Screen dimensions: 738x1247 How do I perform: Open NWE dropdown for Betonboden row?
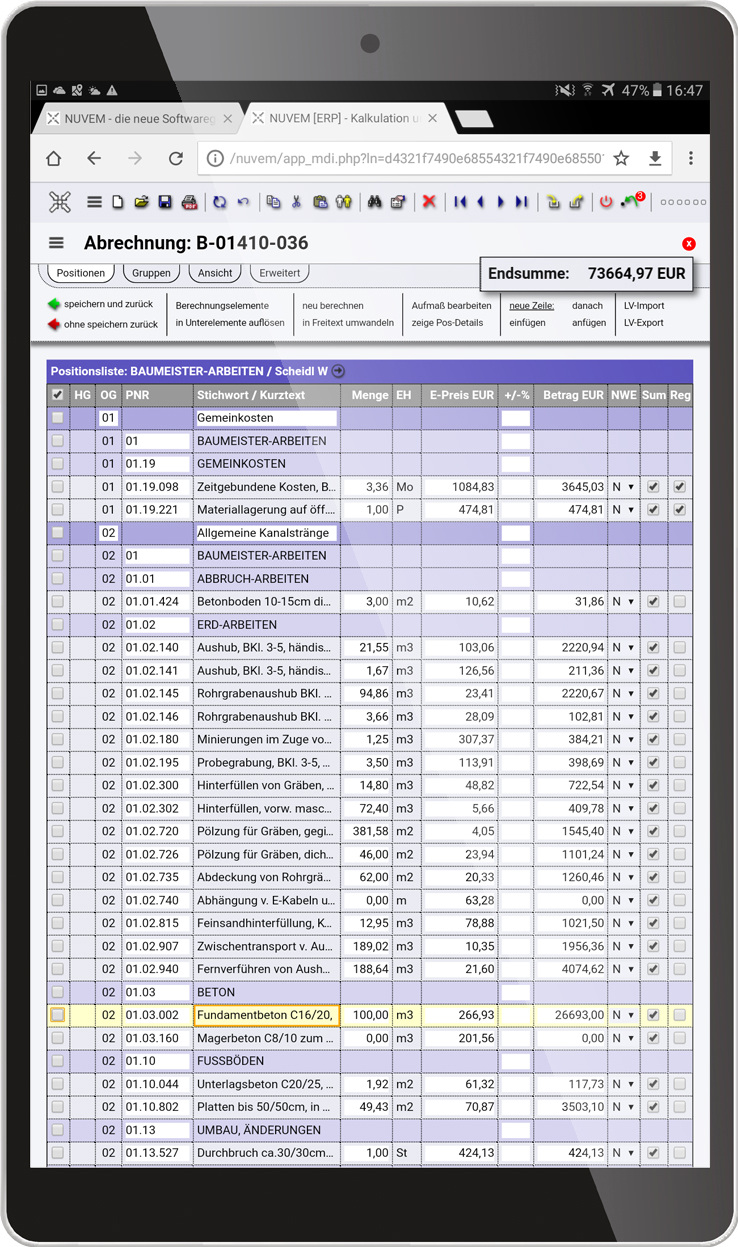click(x=623, y=602)
